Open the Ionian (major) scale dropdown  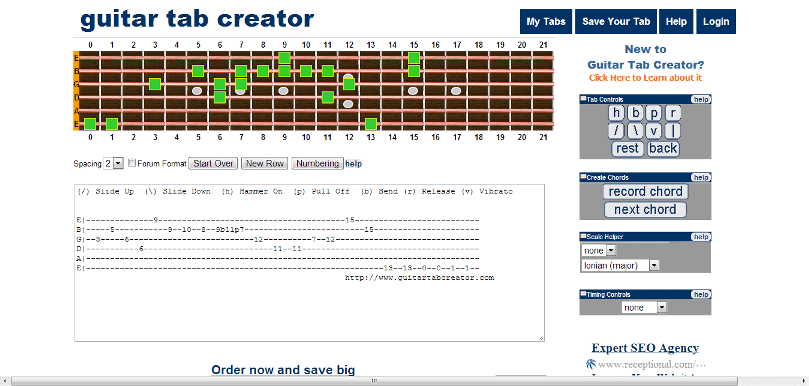tap(620, 265)
